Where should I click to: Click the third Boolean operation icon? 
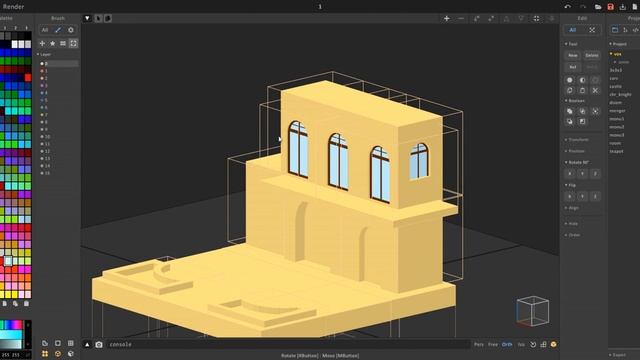pyautogui.click(x=595, y=111)
